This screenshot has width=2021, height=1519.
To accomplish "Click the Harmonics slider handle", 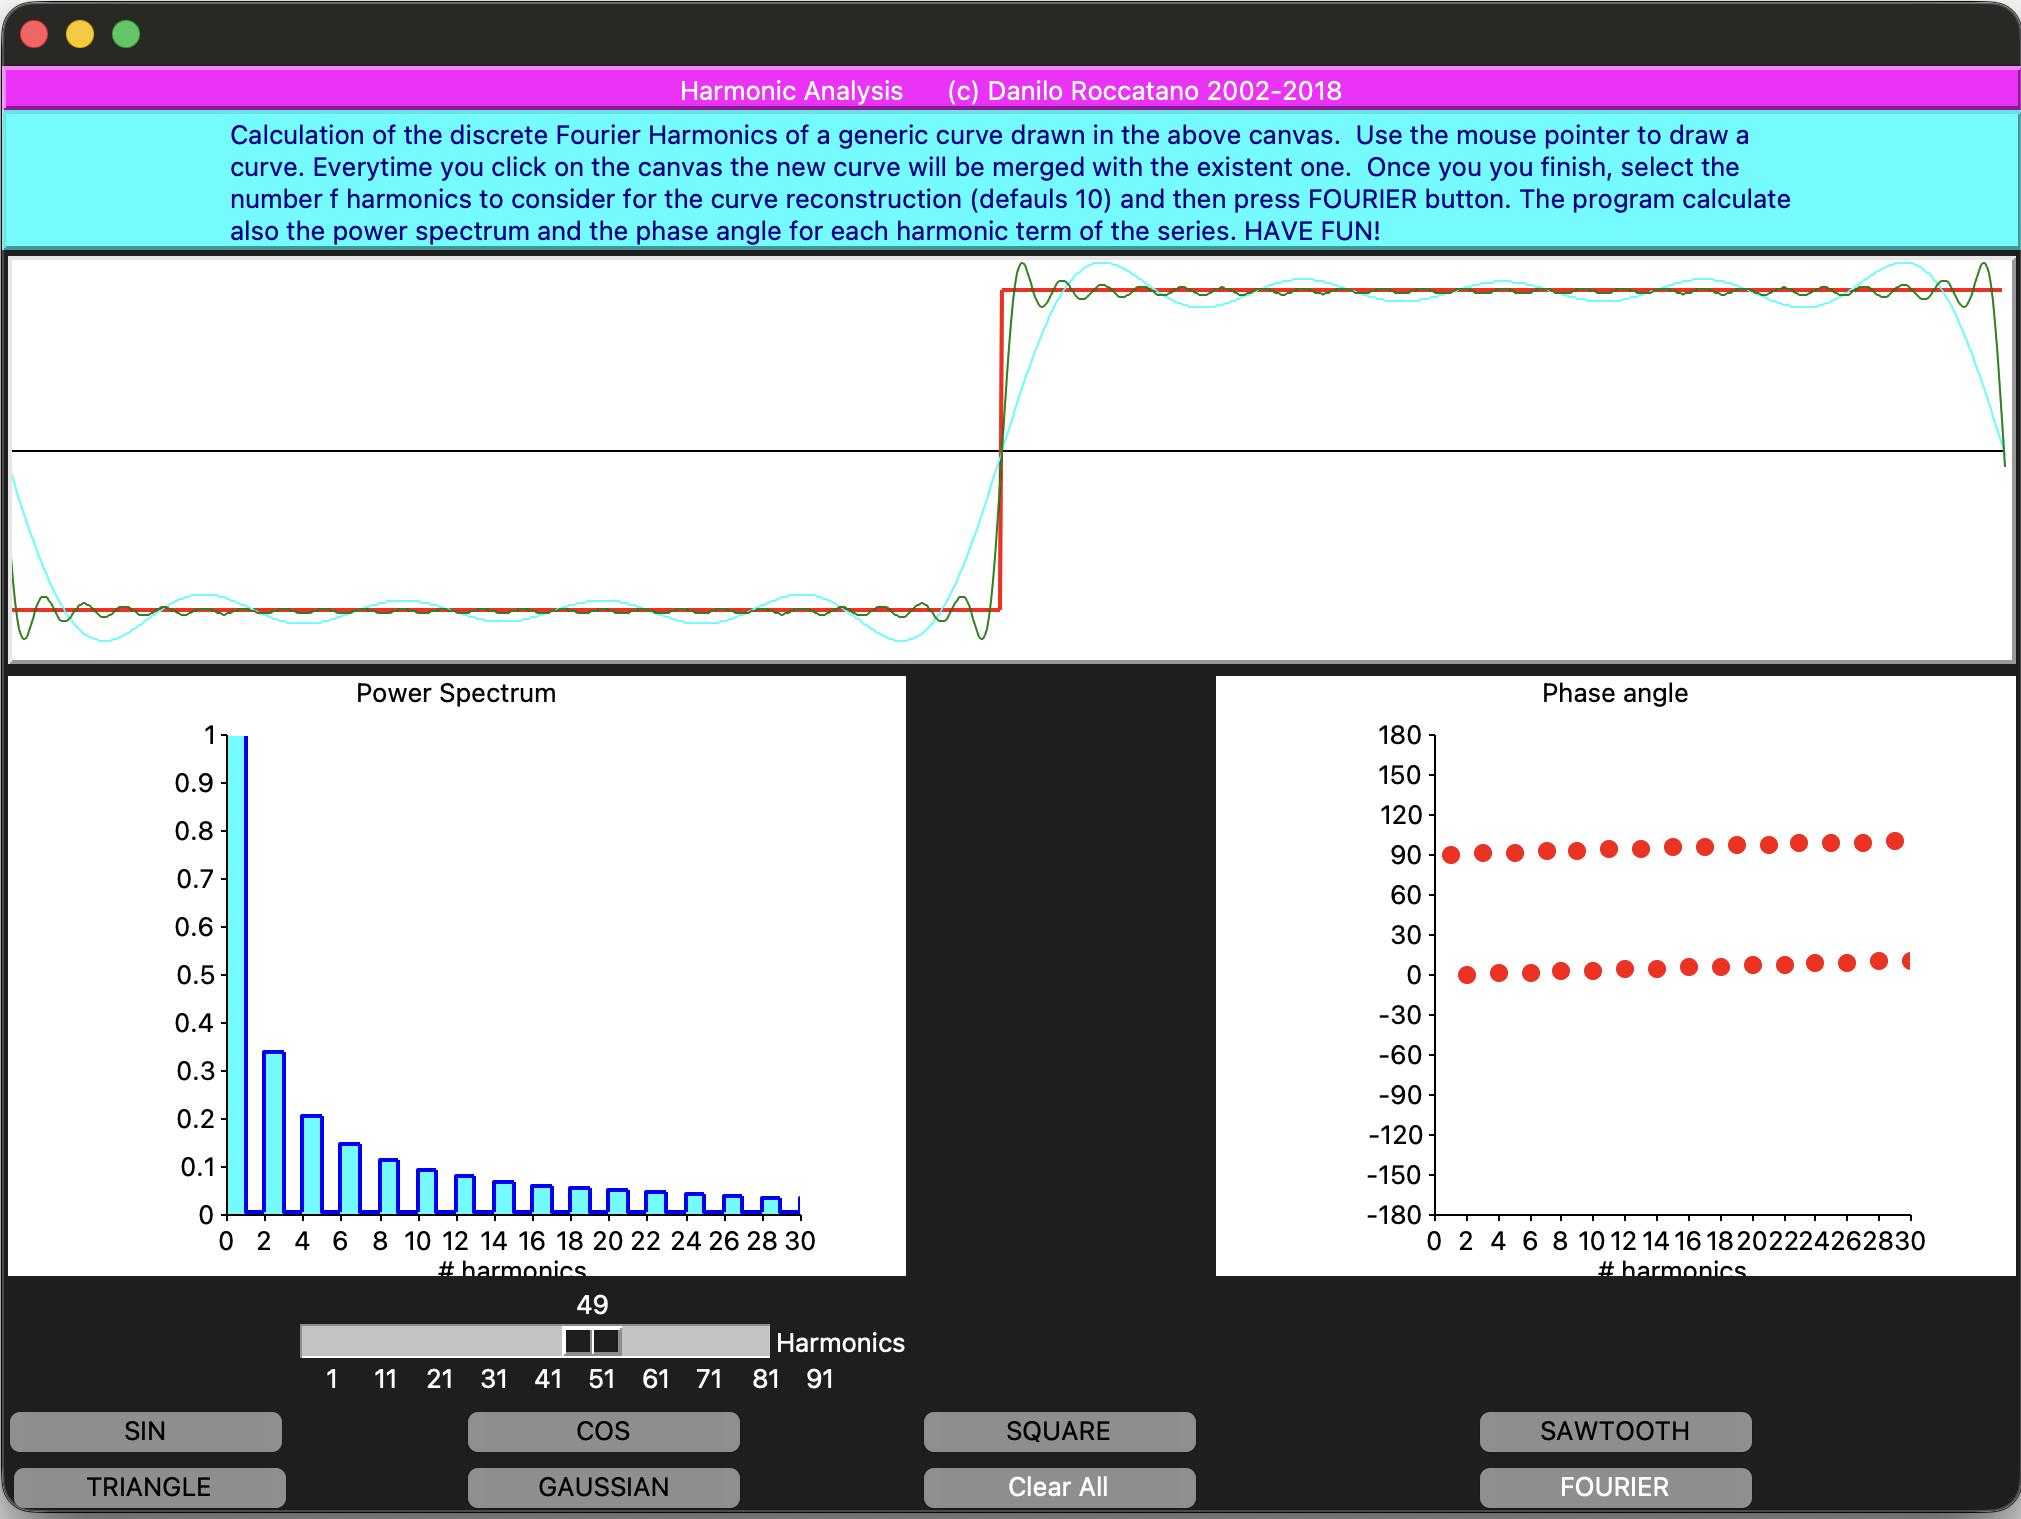I will coord(592,1341).
